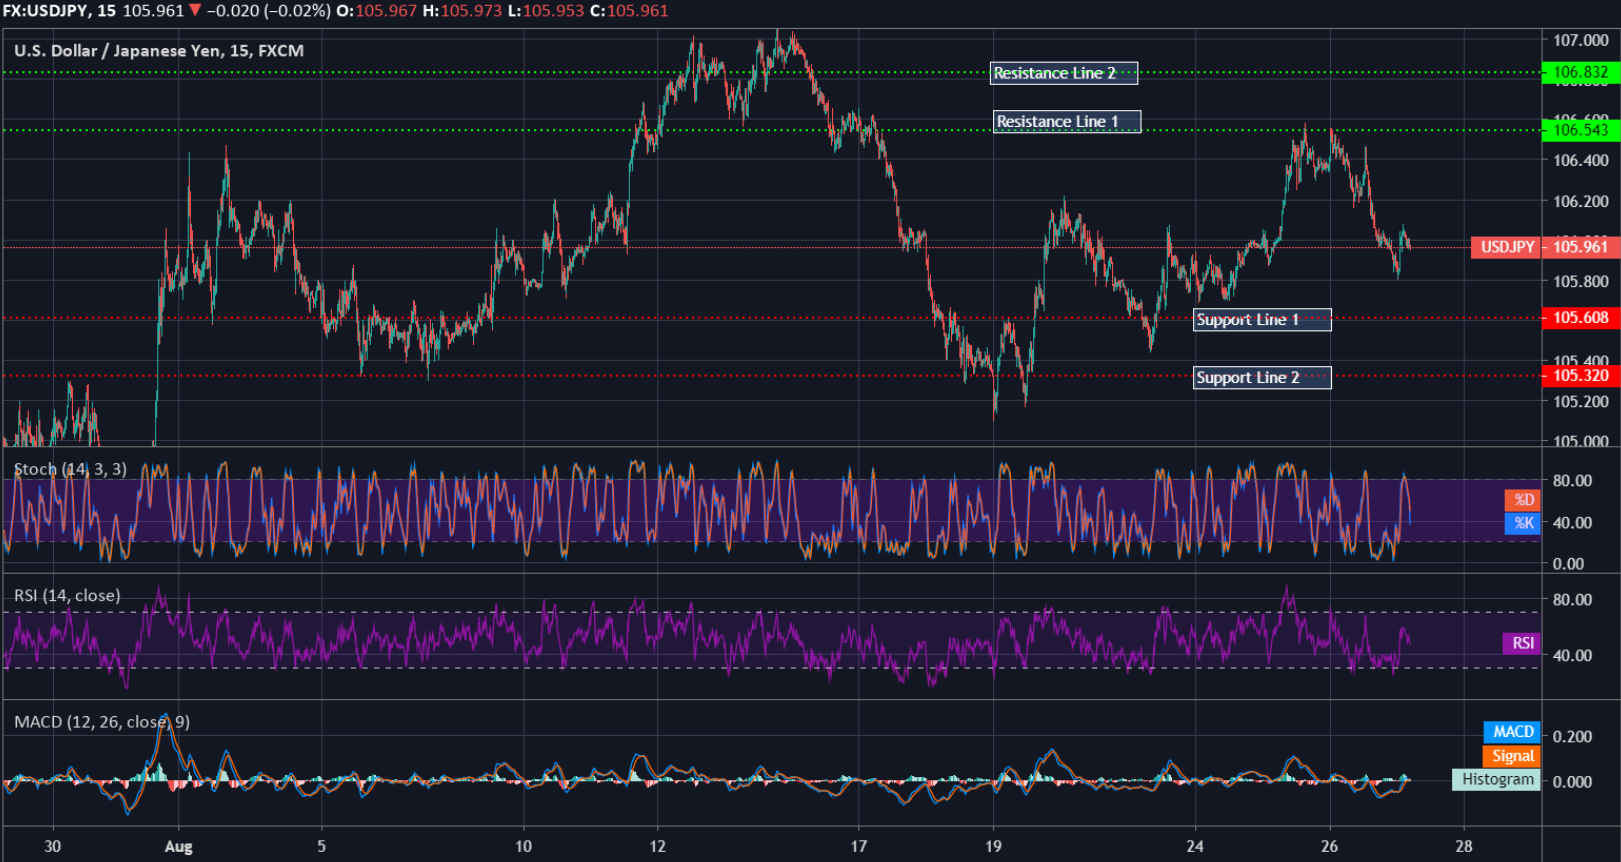Click the Resistance Line 2 label
This screenshot has width=1621, height=862.
click(1064, 73)
